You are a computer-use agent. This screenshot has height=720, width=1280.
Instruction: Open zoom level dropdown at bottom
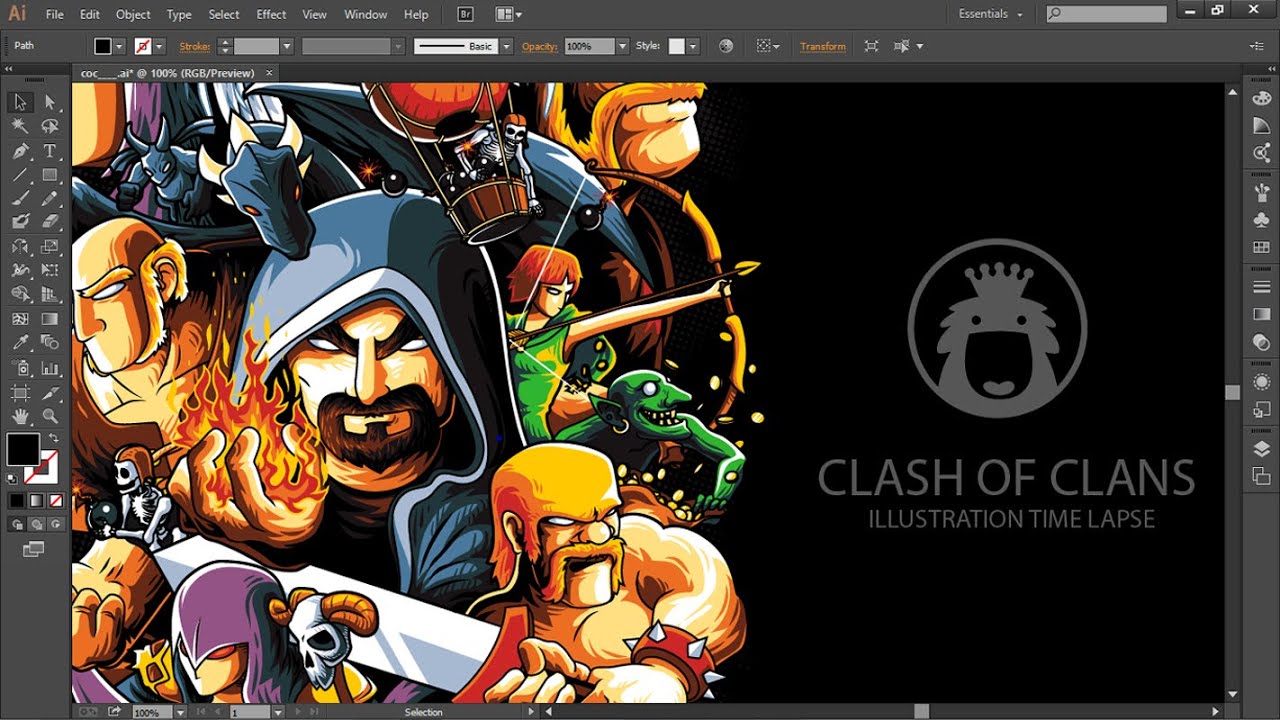[180, 712]
